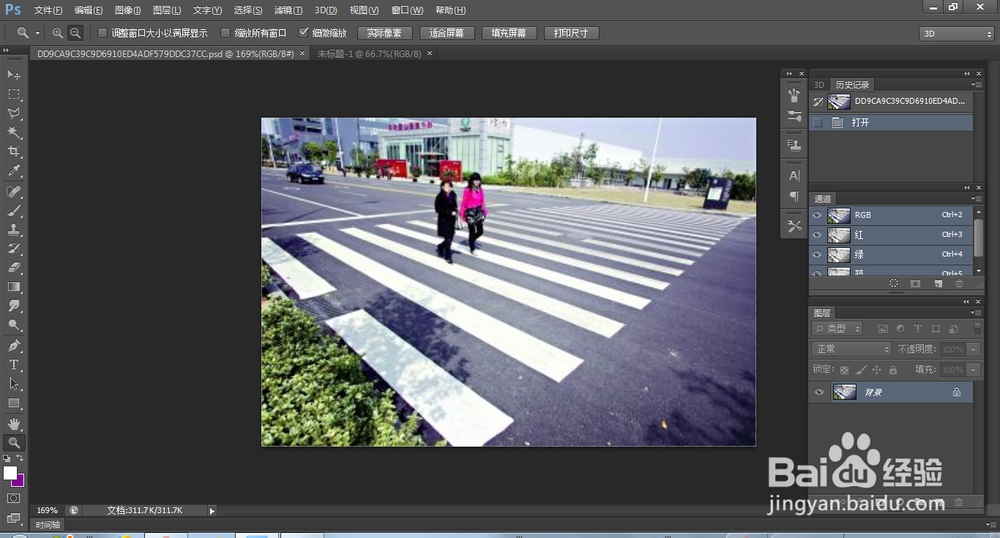Open the zoom tool preset picker arrow
This screenshot has width=1000, height=538.
tap(37, 33)
